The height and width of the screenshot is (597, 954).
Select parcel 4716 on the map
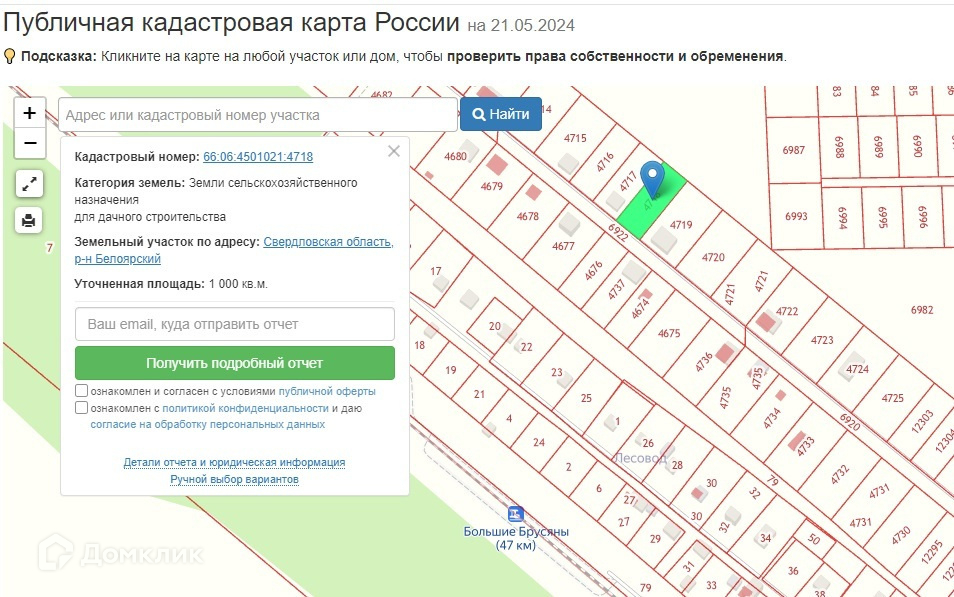605,162
